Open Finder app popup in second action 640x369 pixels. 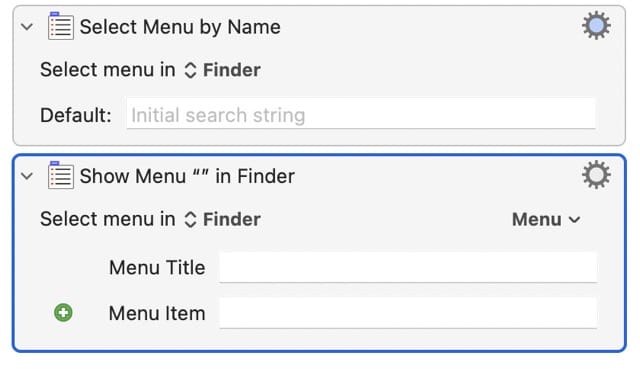[x=222, y=219]
